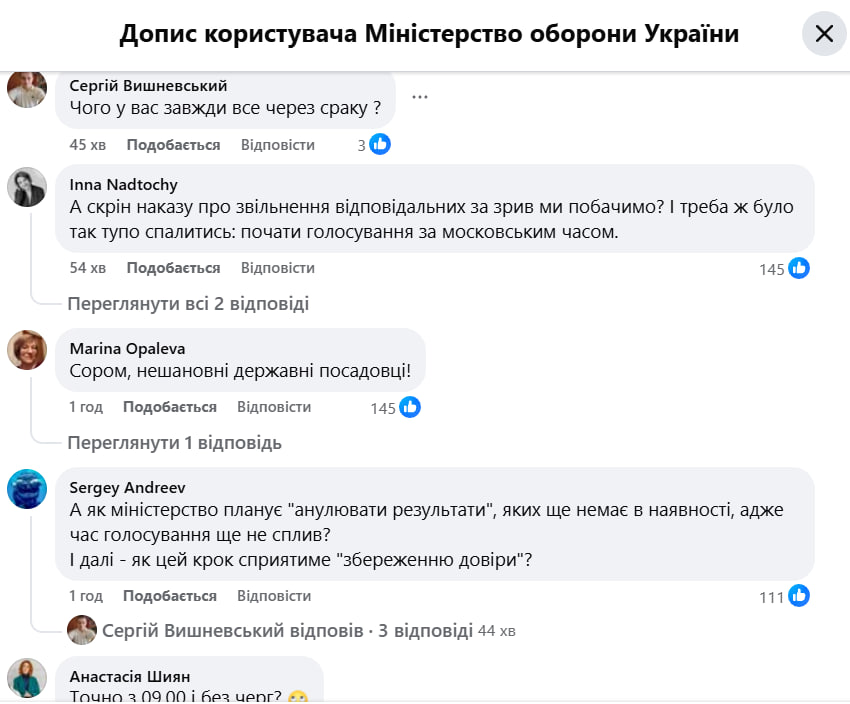Expand the 1 reply under Marina Opaleva's comment

pos(175,442)
